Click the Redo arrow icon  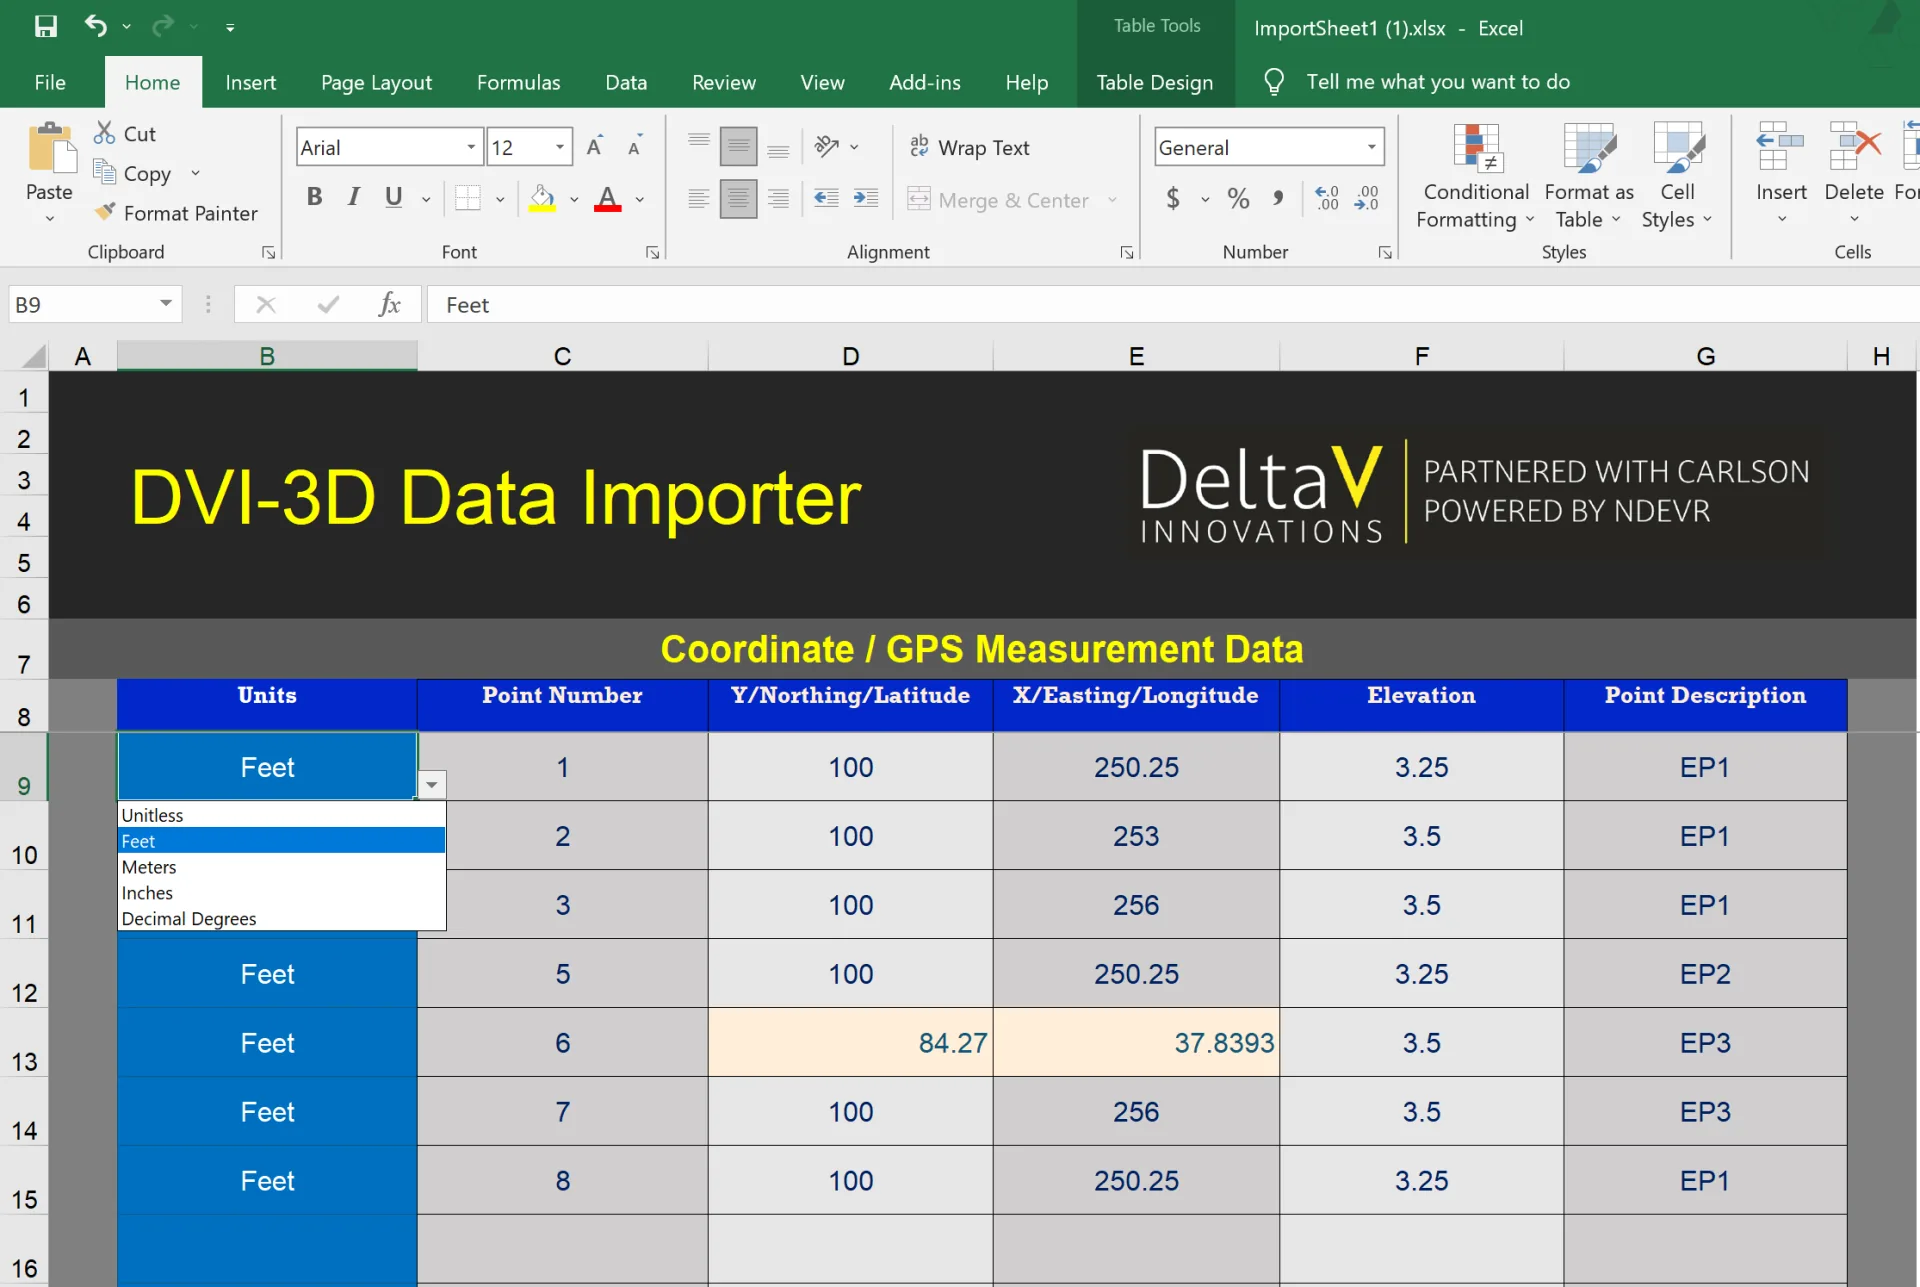(163, 26)
